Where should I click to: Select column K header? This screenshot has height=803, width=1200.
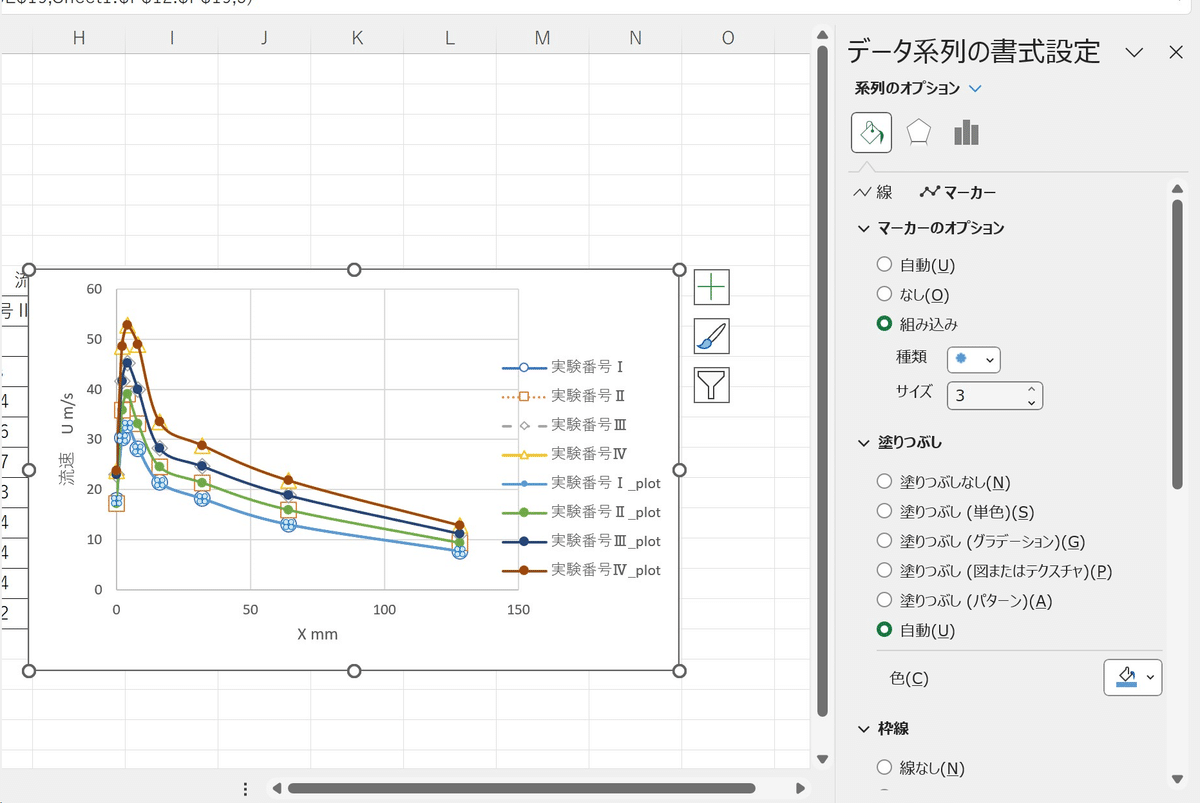pyautogui.click(x=357, y=38)
